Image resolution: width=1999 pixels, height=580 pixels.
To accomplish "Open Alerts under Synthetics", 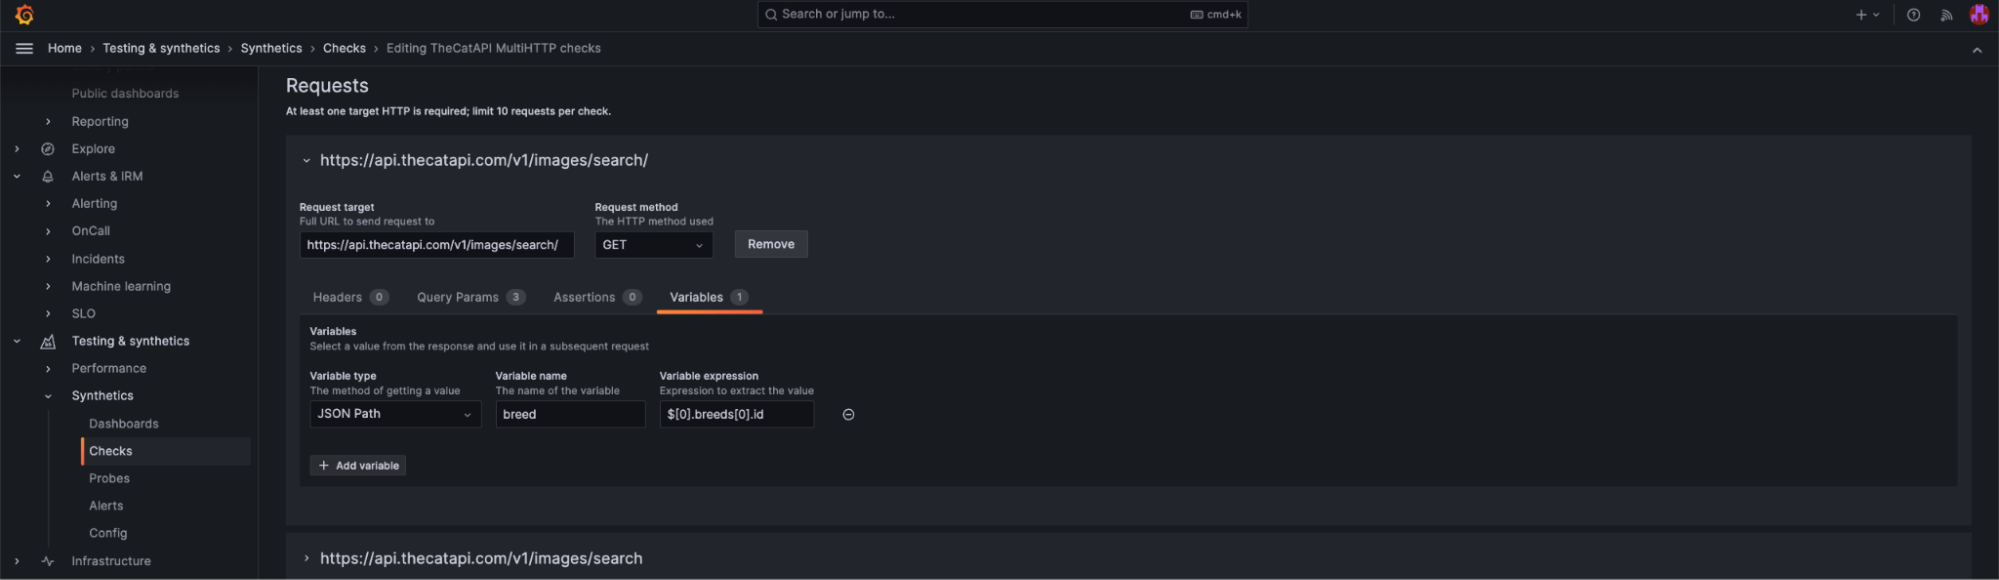I will [106, 506].
